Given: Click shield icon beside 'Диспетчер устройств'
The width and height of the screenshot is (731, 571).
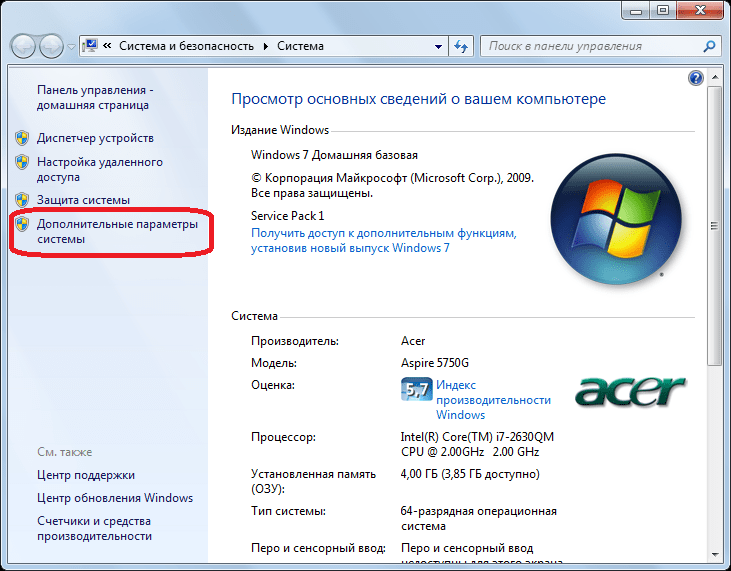Looking at the screenshot, I should point(22,138).
